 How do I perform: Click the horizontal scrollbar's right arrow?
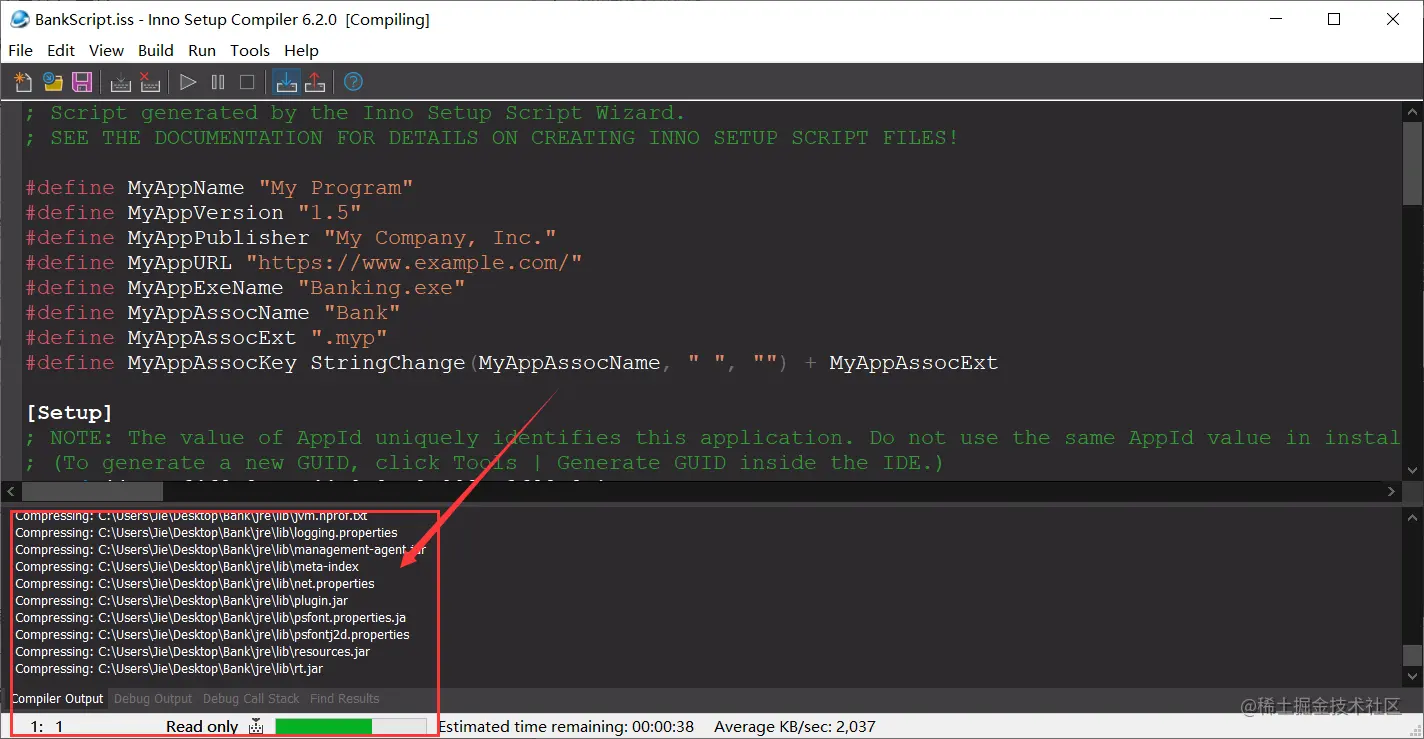pos(1392,491)
